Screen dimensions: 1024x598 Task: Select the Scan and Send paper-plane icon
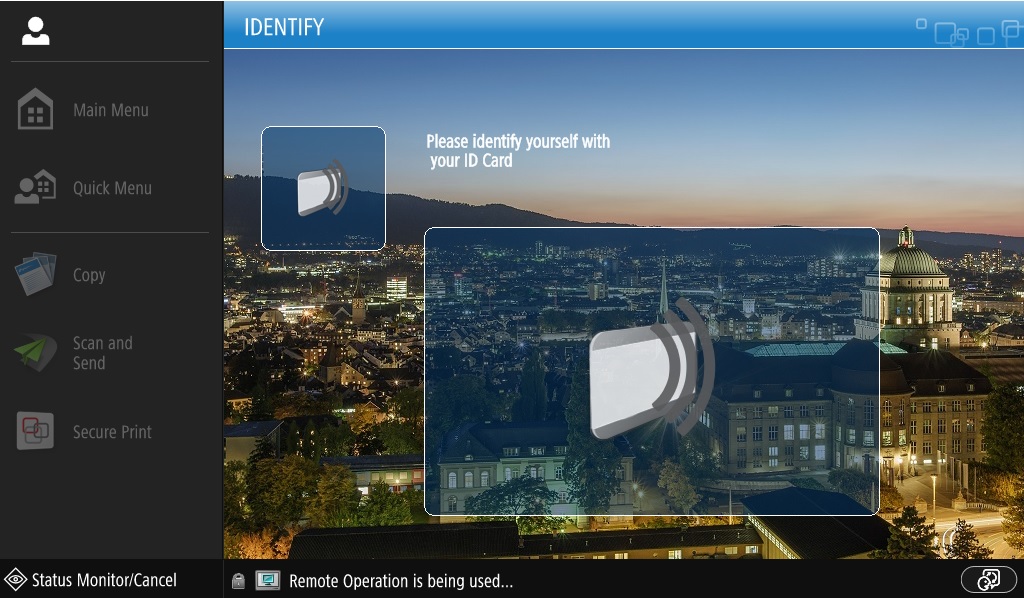coord(34,352)
